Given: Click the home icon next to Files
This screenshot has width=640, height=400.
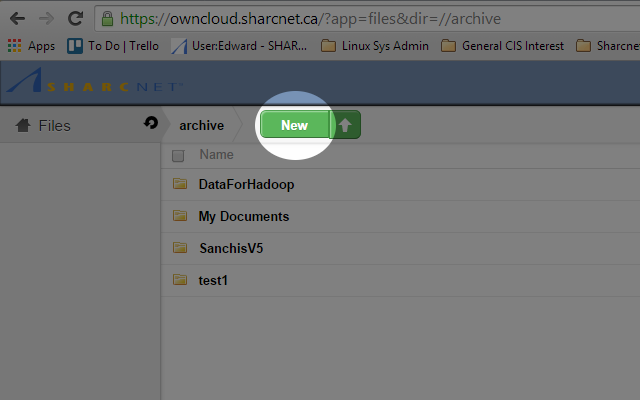Looking at the screenshot, I should click(22, 125).
